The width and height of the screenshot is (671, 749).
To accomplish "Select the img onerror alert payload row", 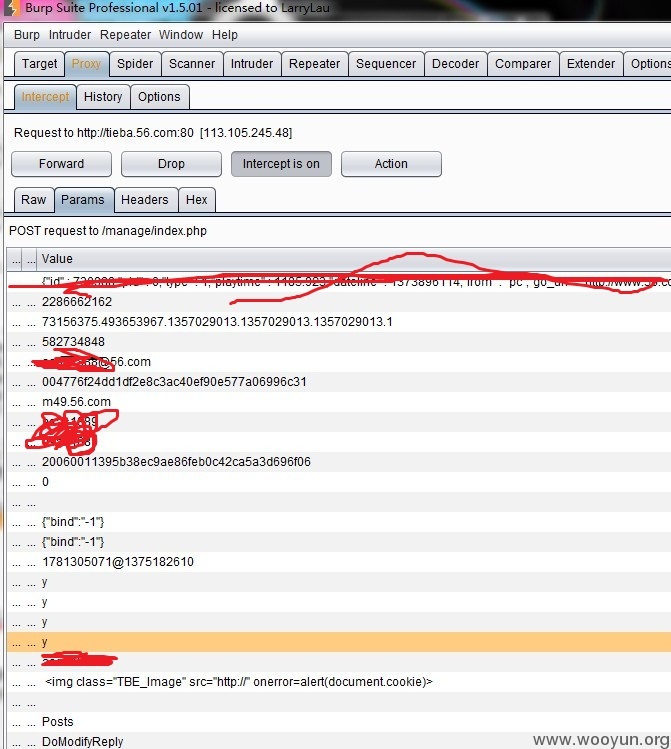I will click(x=339, y=682).
